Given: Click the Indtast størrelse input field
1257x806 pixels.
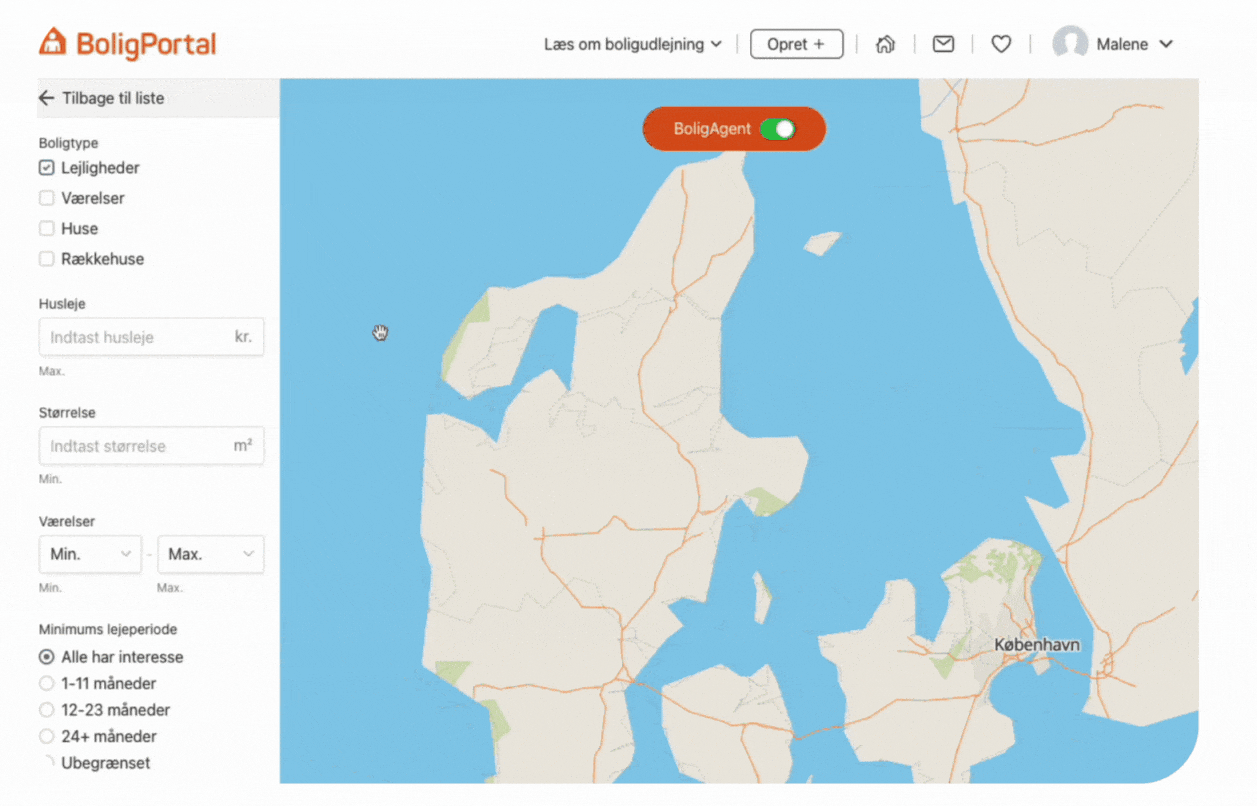Looking at the screenshot, I should pyautogui.click(x=151, y=446).
